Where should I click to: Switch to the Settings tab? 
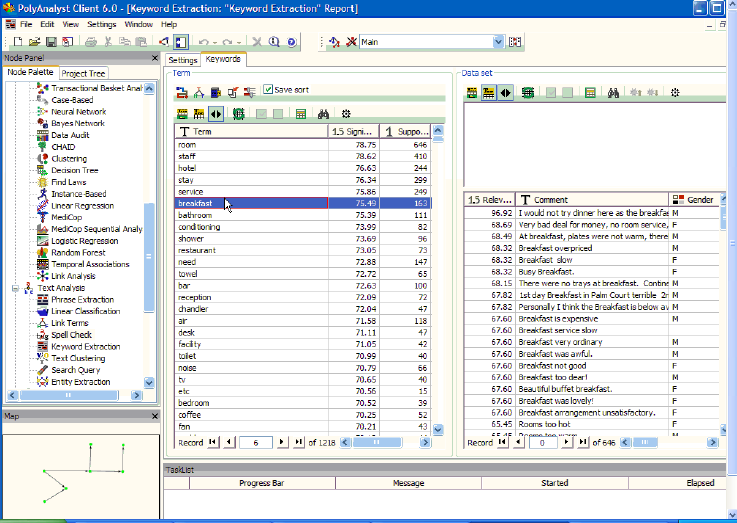[183, 60]
